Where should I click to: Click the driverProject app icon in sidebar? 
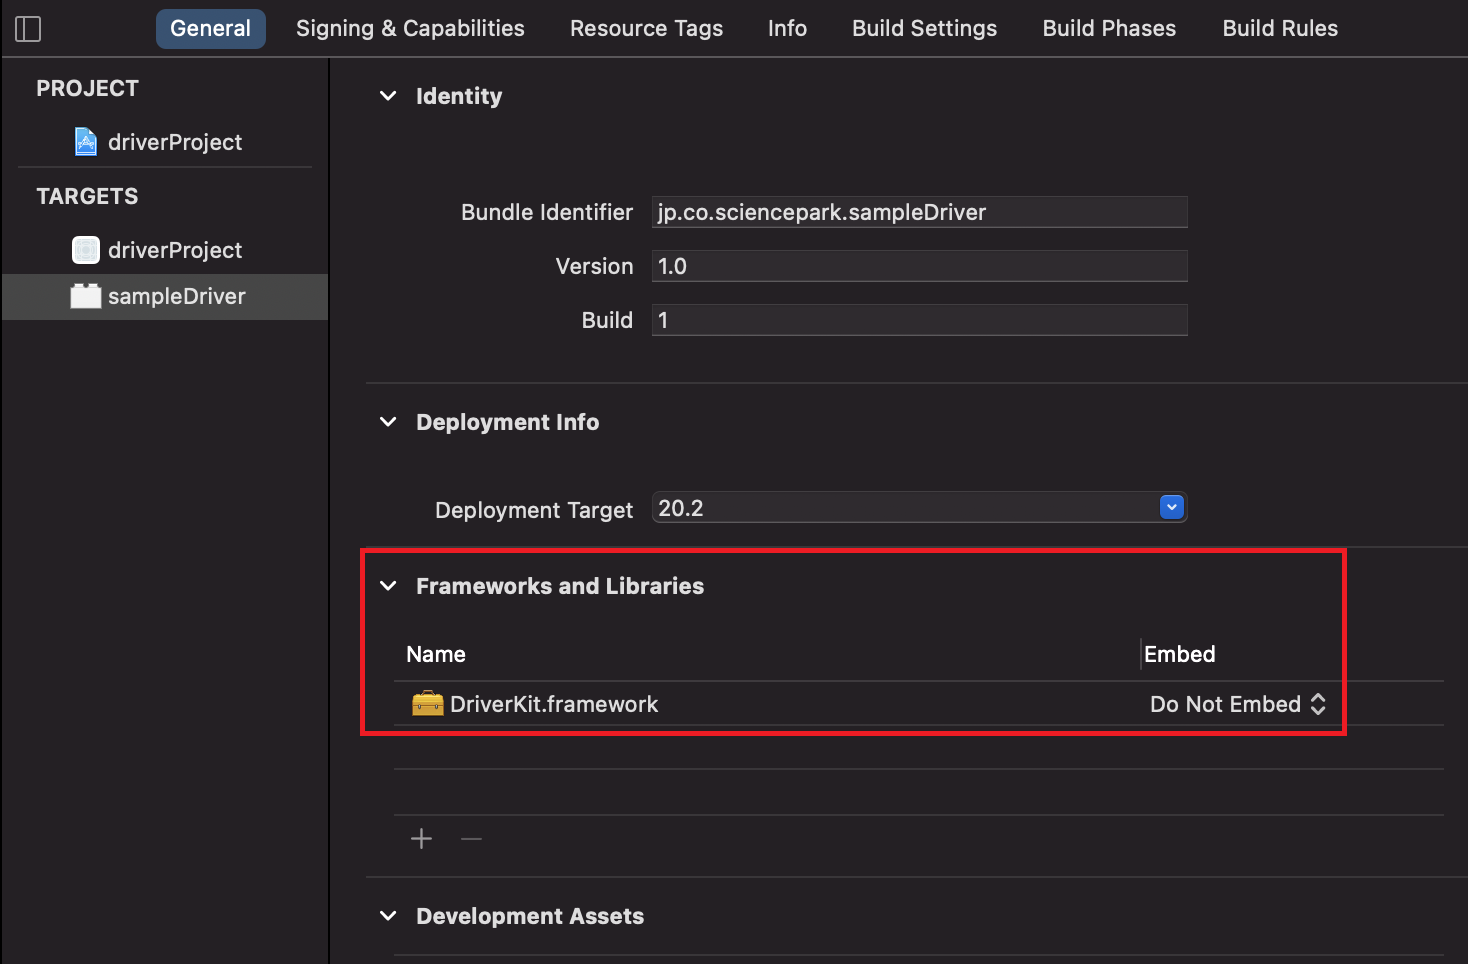tap(86, 141)
